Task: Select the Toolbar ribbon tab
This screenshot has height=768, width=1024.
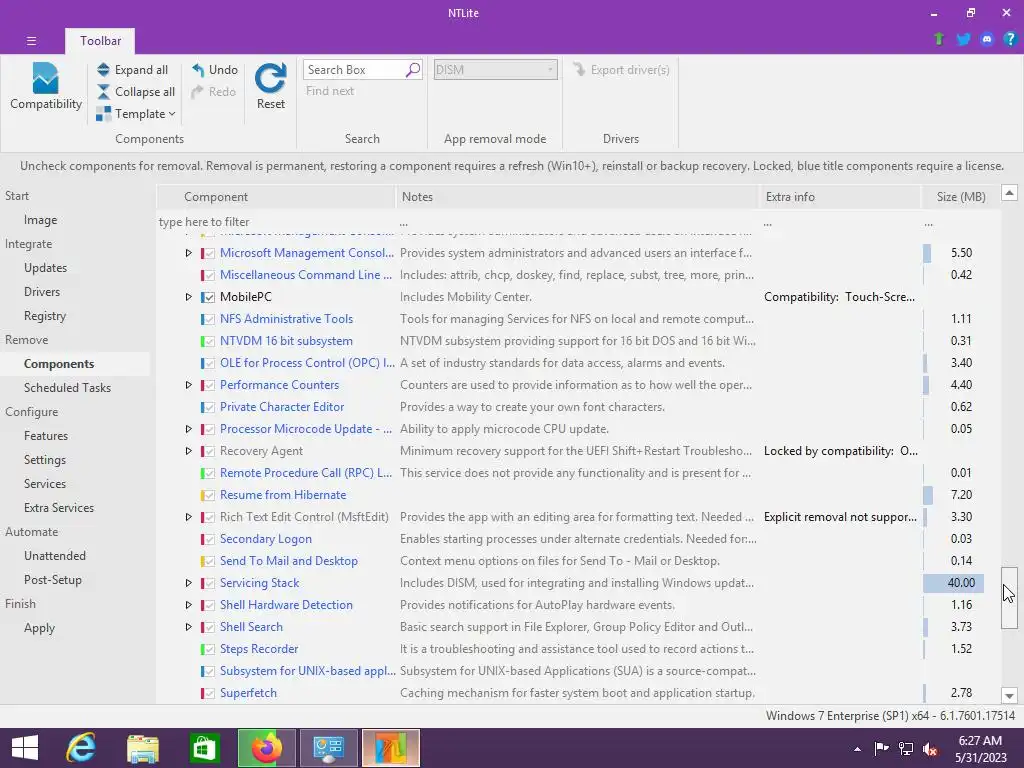Action: tap(100, 40)
